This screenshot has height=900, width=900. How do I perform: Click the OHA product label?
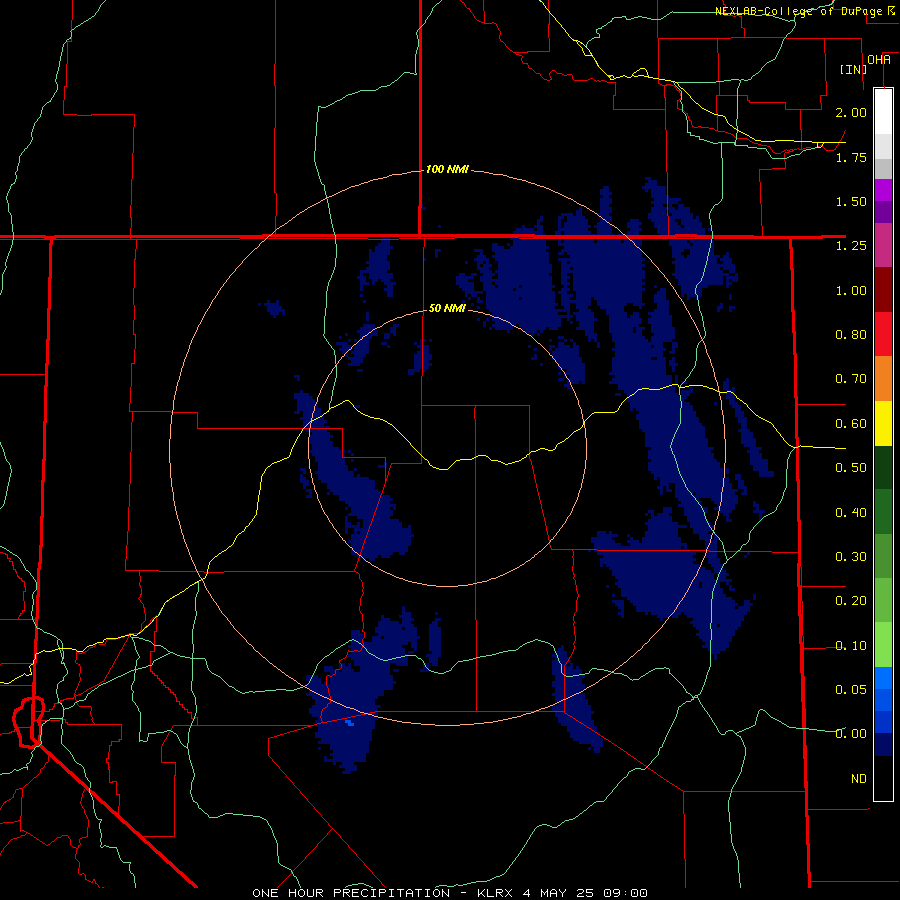pos(879,60)
